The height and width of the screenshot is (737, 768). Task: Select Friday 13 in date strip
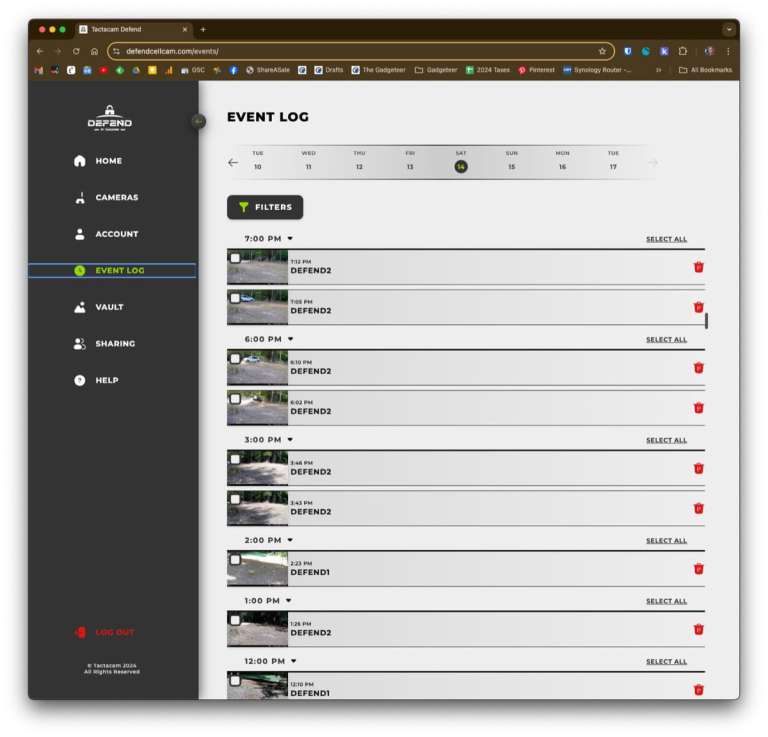pos(410,161)
